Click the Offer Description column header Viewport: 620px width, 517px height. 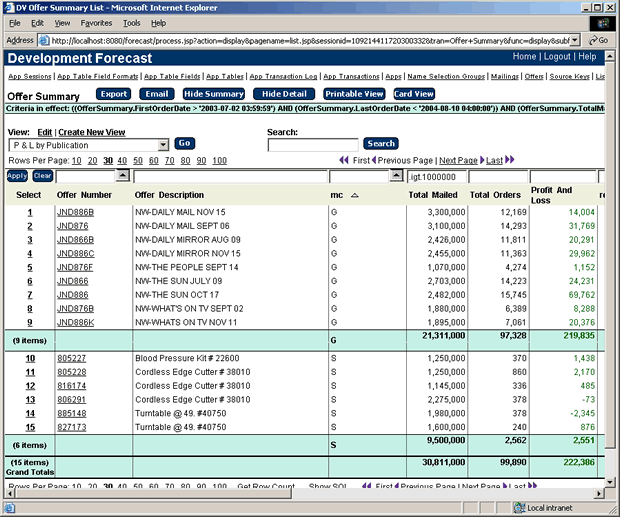click(169, 195)
